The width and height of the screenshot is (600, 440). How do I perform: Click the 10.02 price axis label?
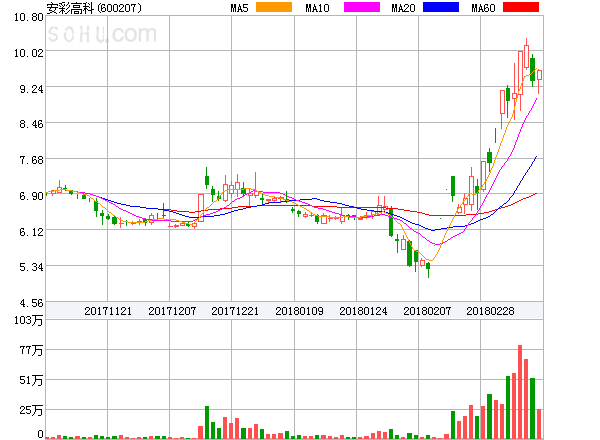point(29,53)
